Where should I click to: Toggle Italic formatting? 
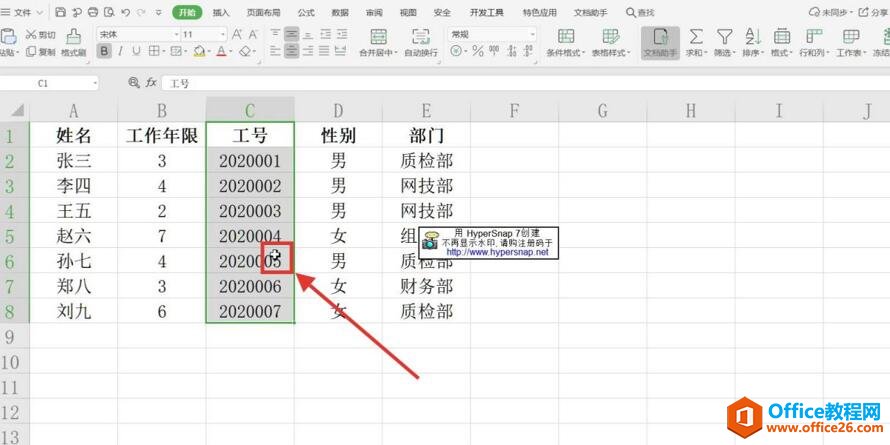click(x=120, y=52)
